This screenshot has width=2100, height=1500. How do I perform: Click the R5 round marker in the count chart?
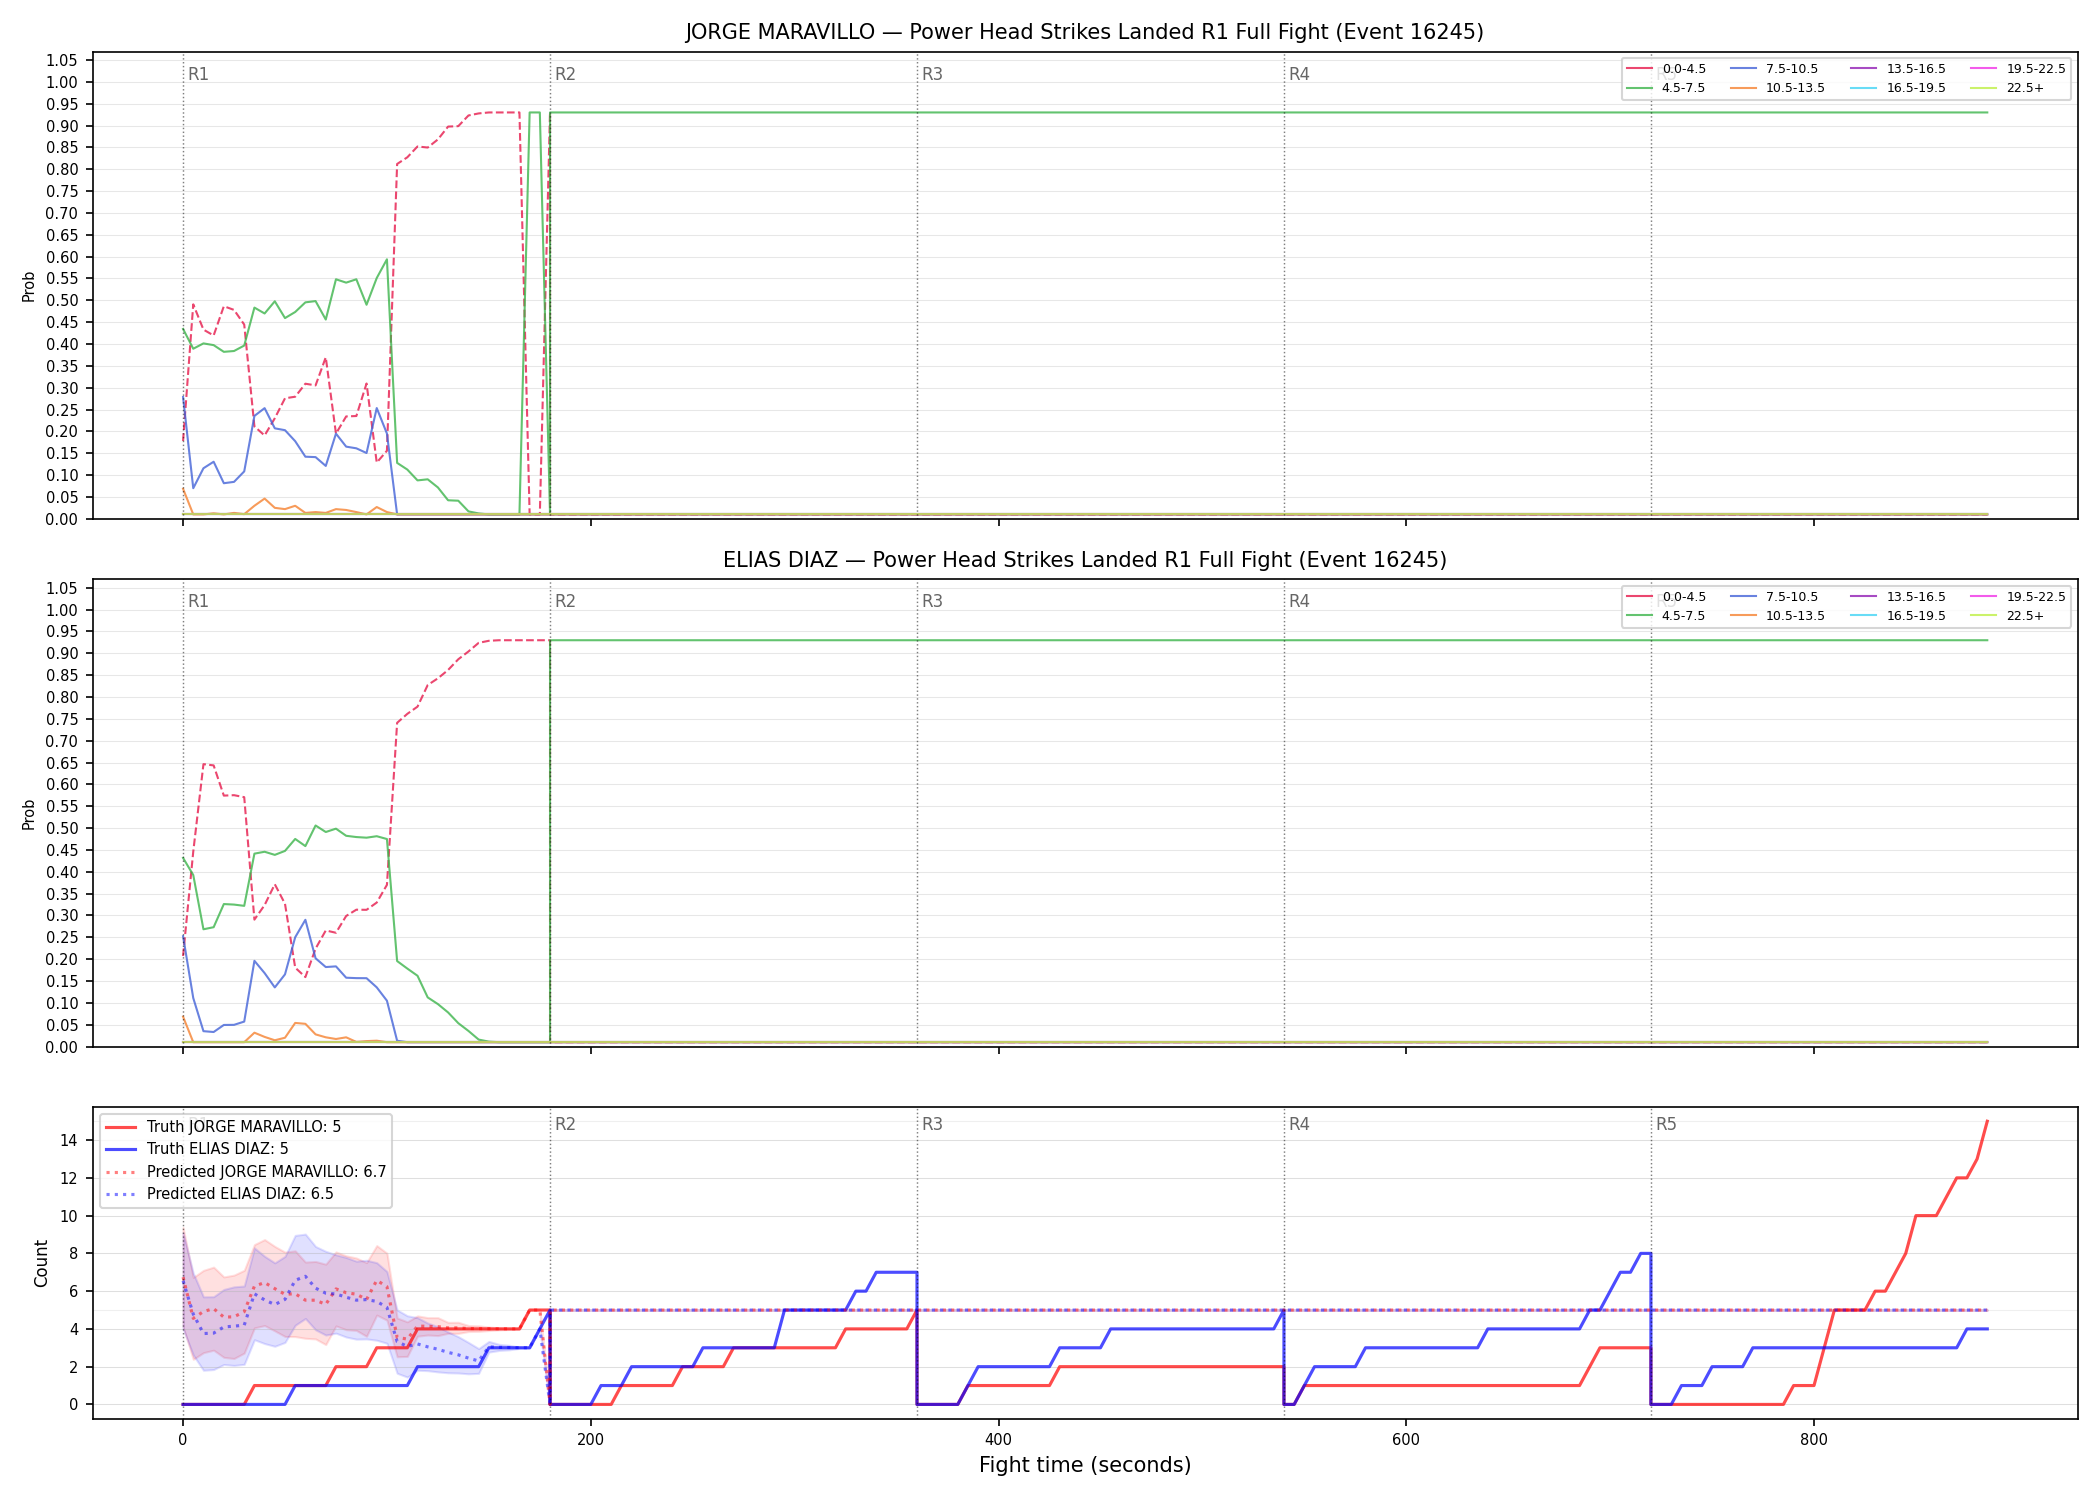(1666, 1124)
